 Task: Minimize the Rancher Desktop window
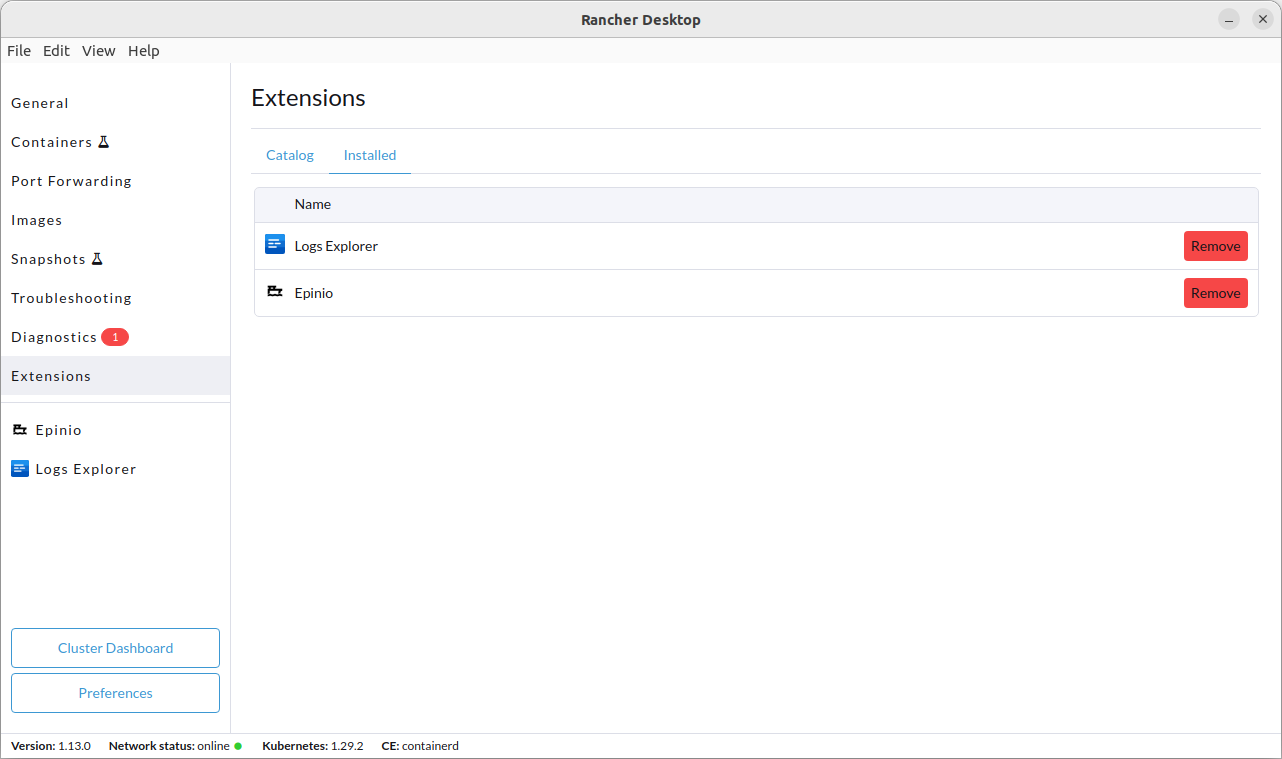[x=1229, y=20]
